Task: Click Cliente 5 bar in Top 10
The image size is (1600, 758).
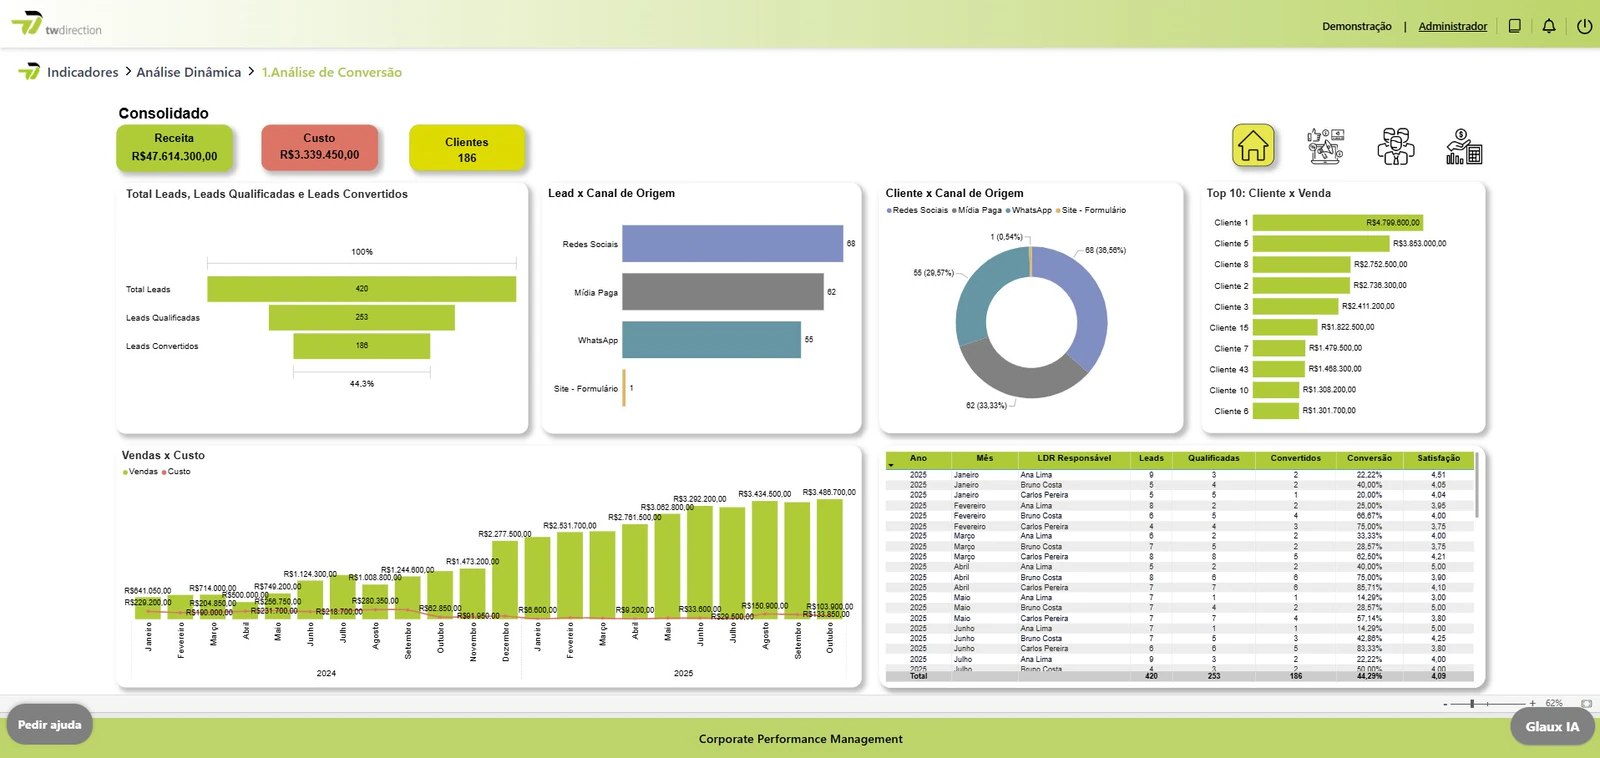Action: coord(1321,243)
